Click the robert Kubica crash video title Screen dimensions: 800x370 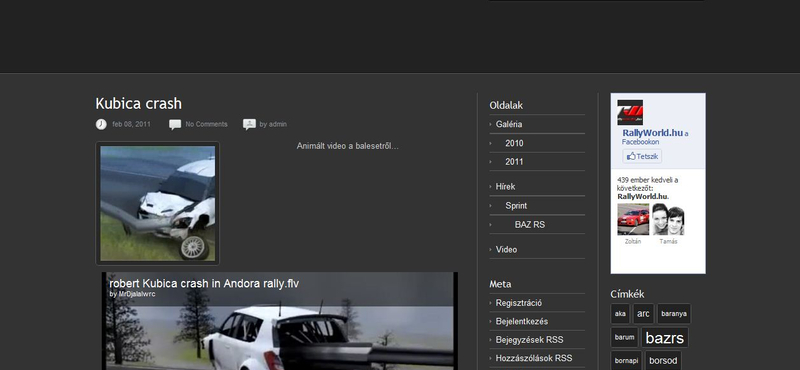(204, 283)
